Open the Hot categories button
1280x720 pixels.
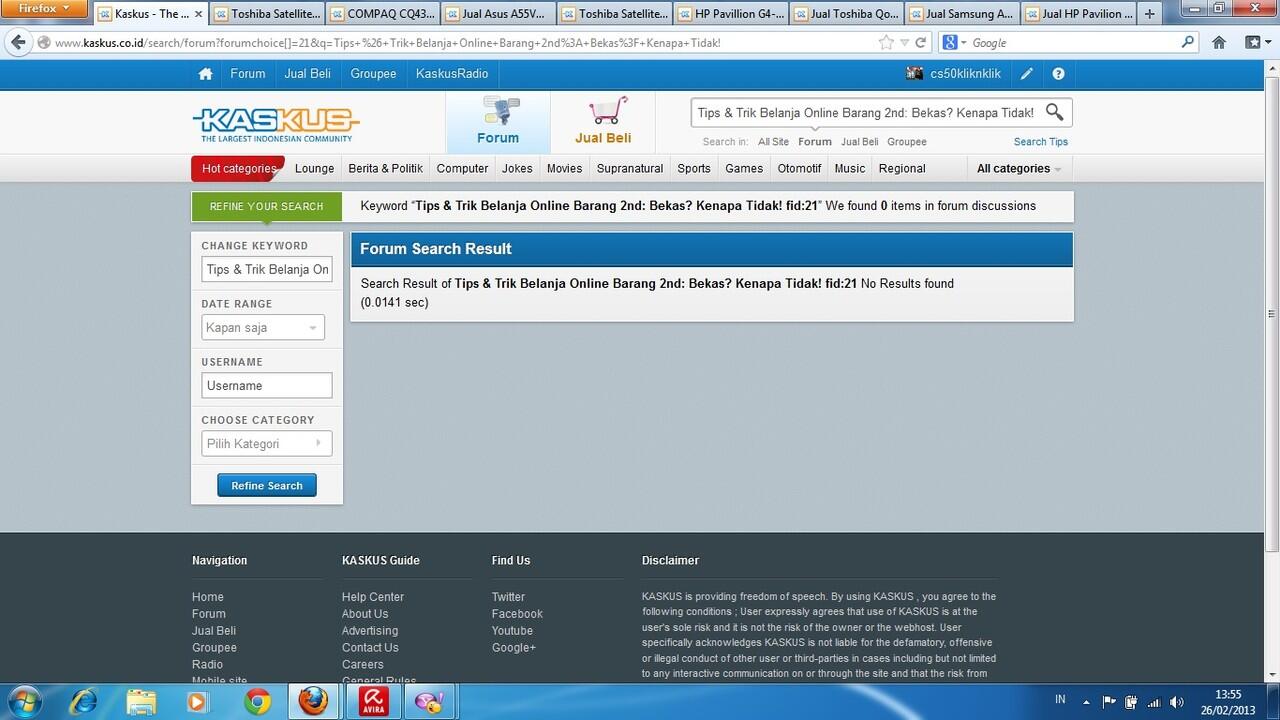coord(238,169)
